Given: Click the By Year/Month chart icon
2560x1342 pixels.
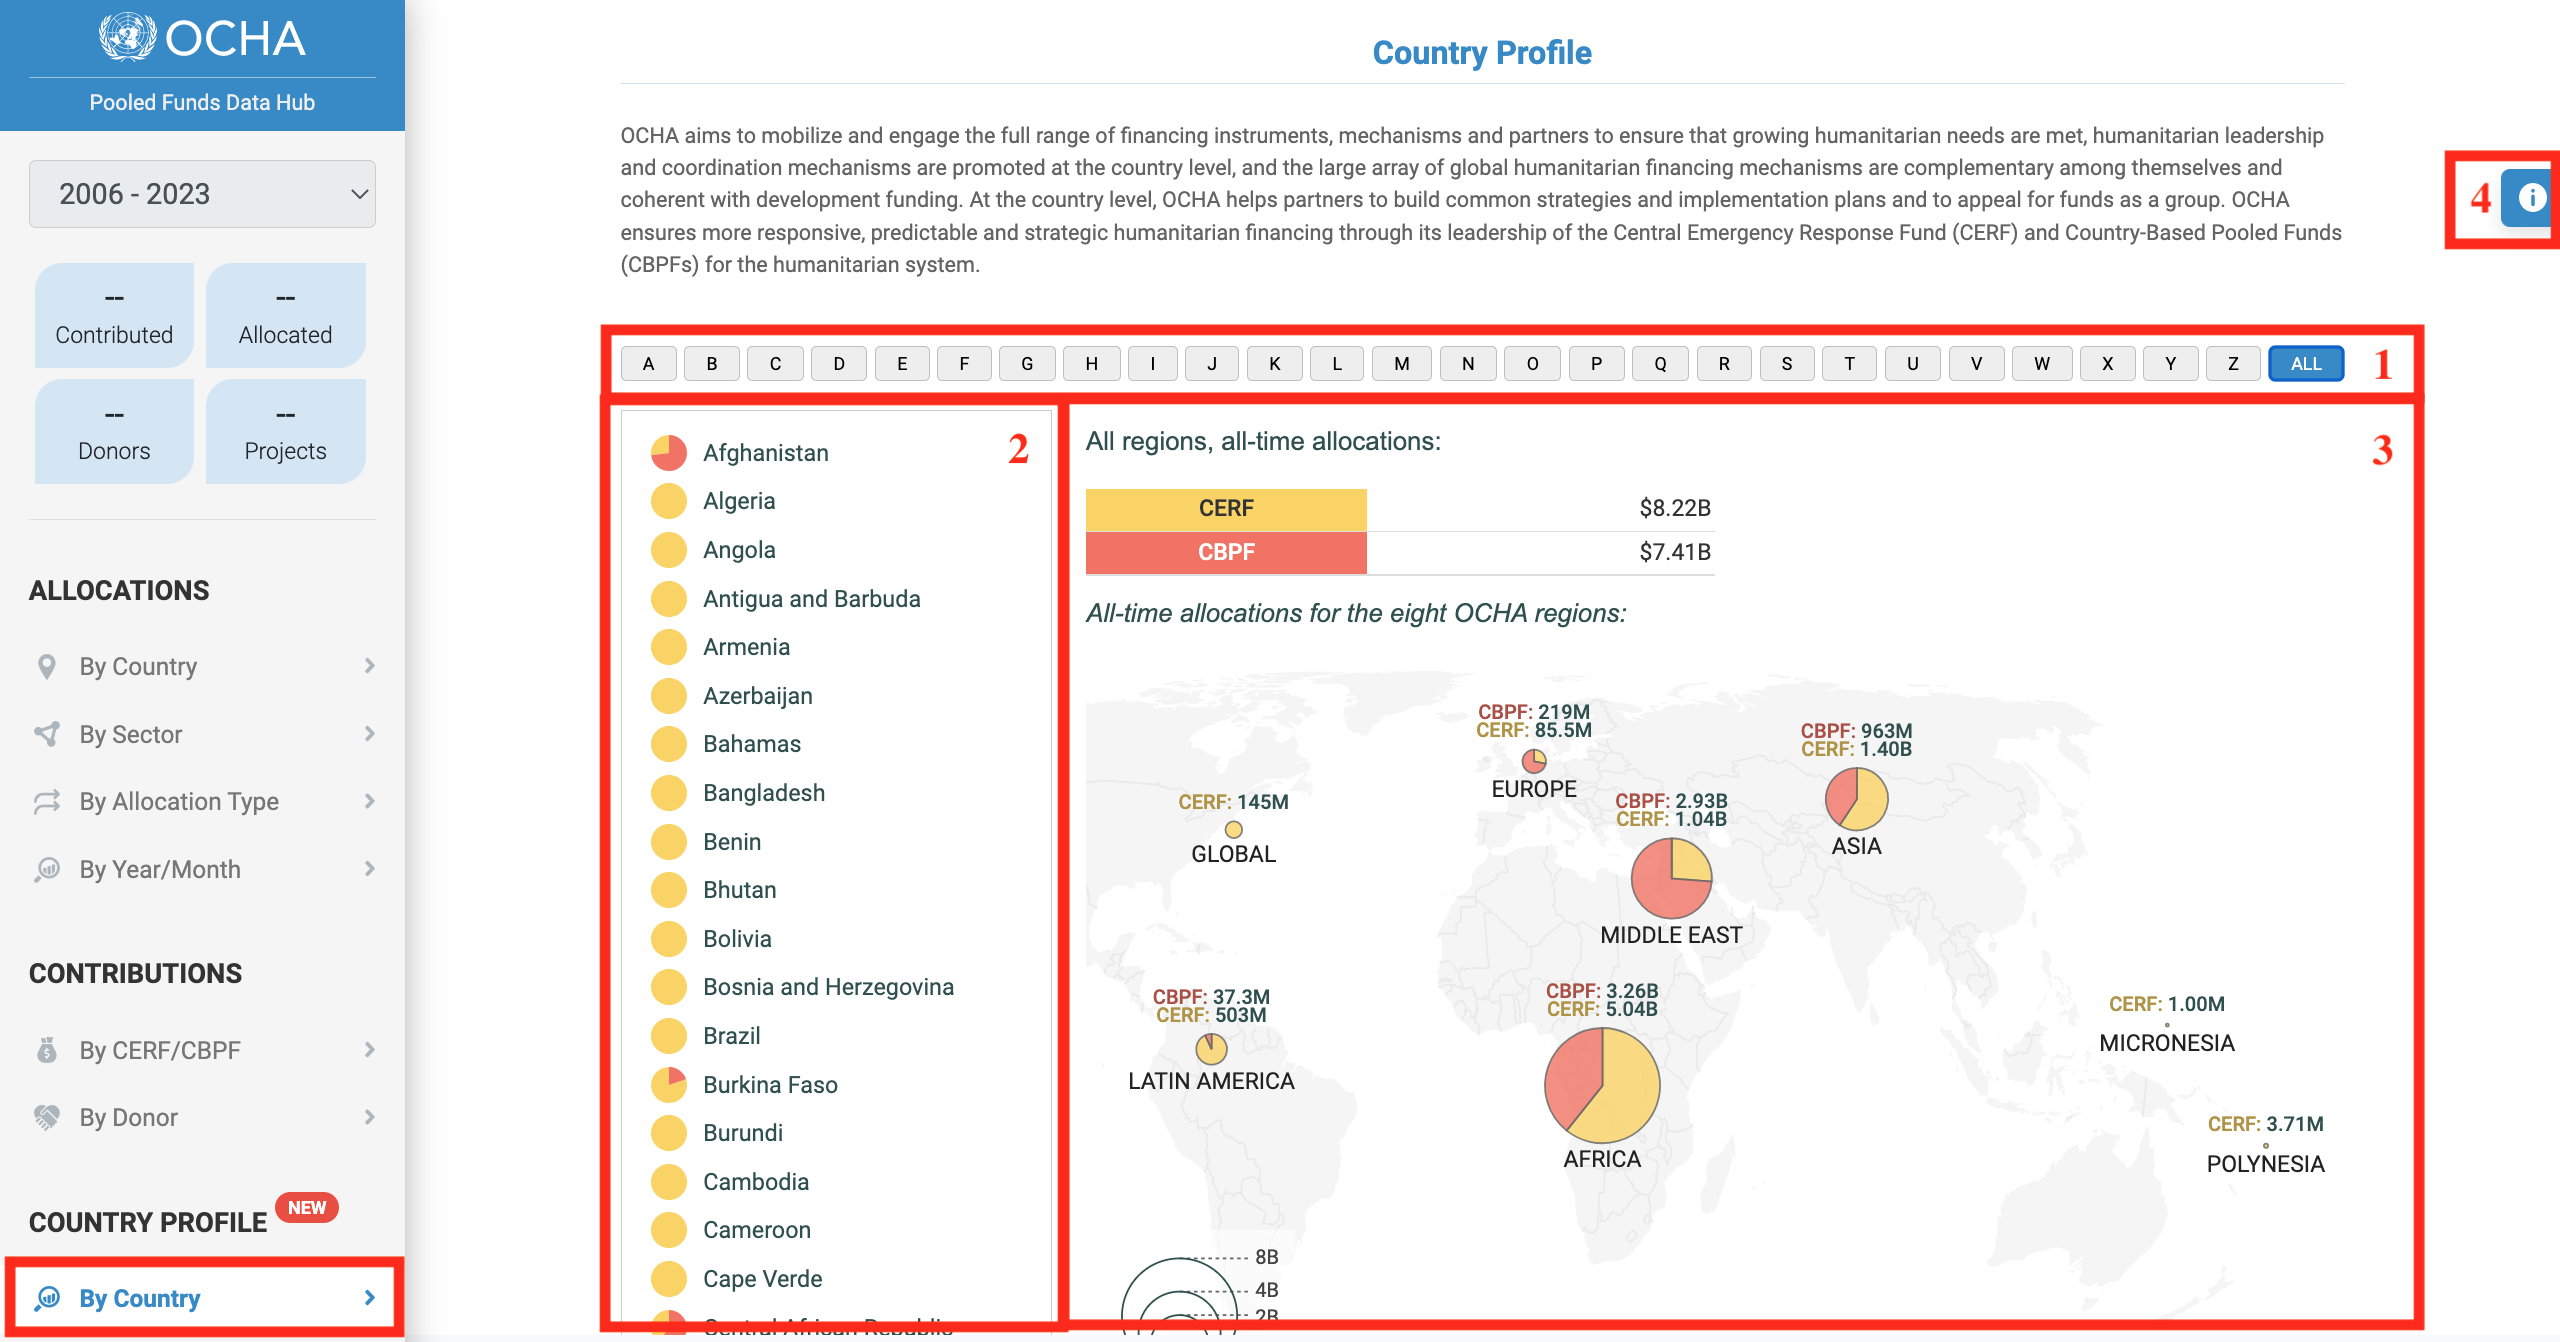Looking at the screenshot, I should tap(46, 869).
